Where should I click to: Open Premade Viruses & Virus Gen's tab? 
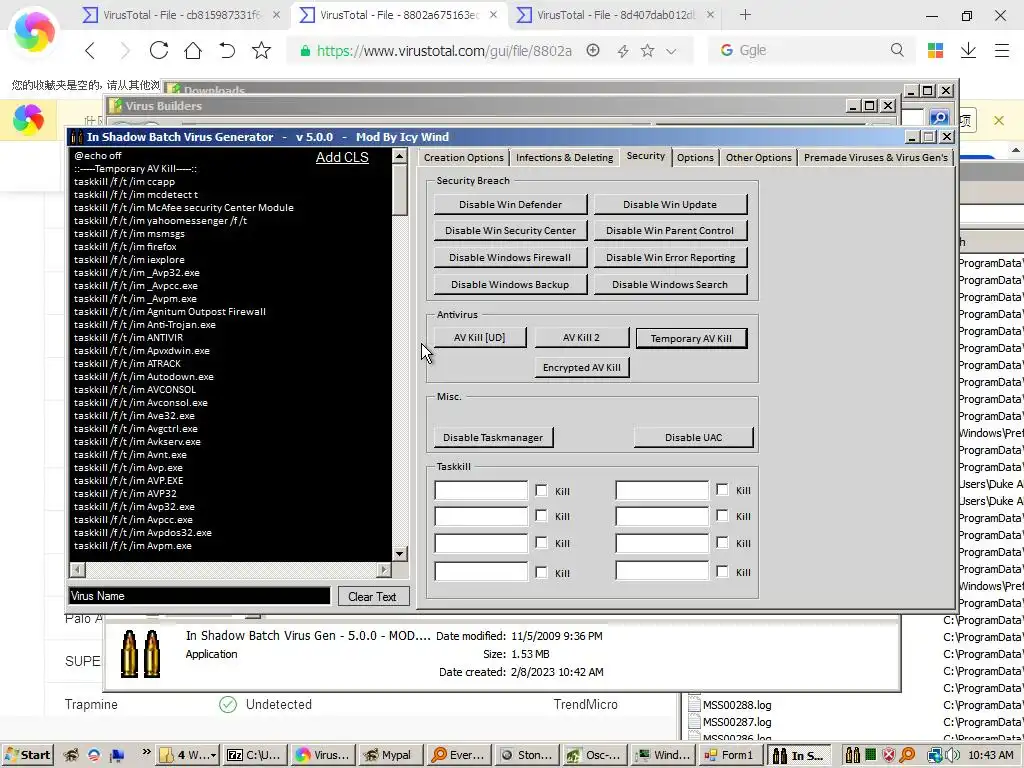pos(875,157)
